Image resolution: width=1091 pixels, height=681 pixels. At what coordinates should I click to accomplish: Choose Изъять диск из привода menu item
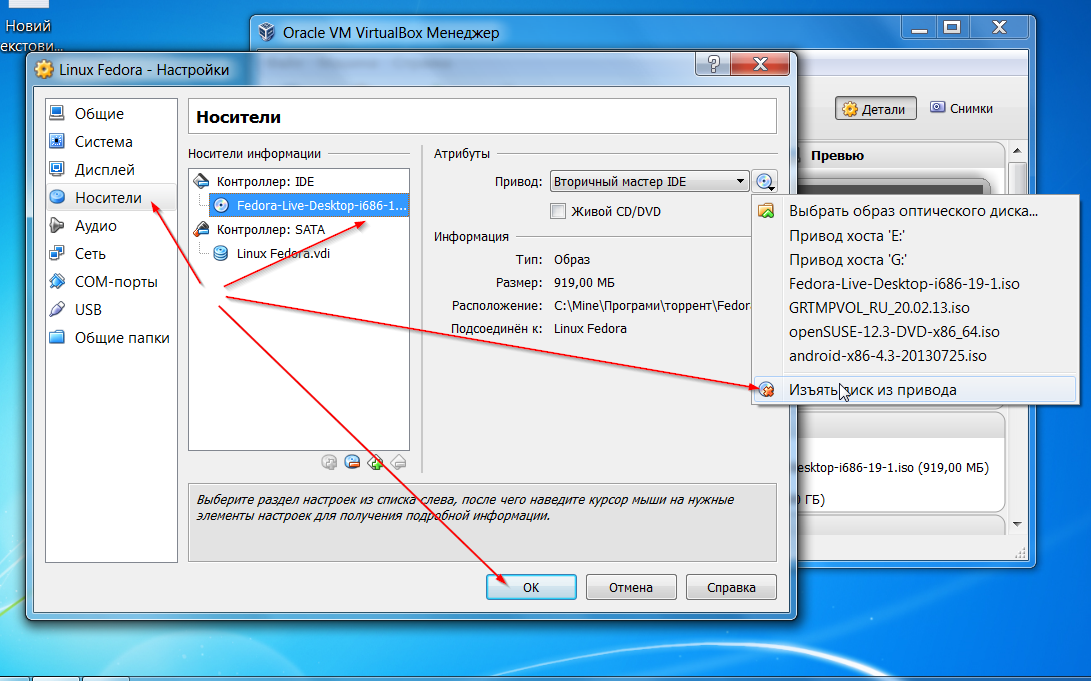point(872,390)
